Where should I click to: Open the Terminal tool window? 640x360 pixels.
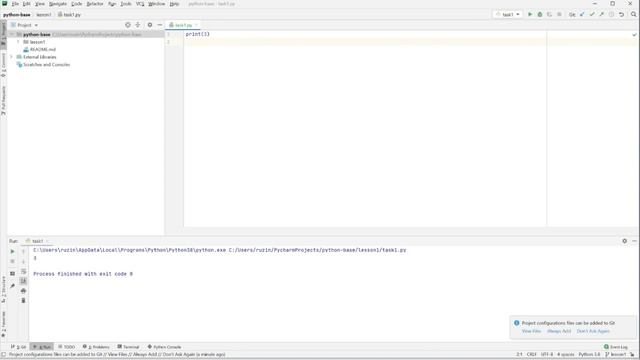click(x=129, y=347)
